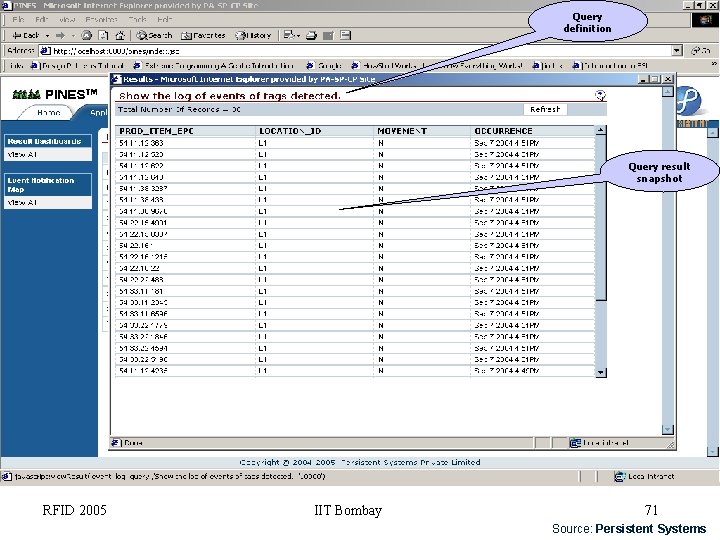Viewport: 720px width, 540px height.
Task: Click the results table scroll down arrow
Action: (600, 372)
